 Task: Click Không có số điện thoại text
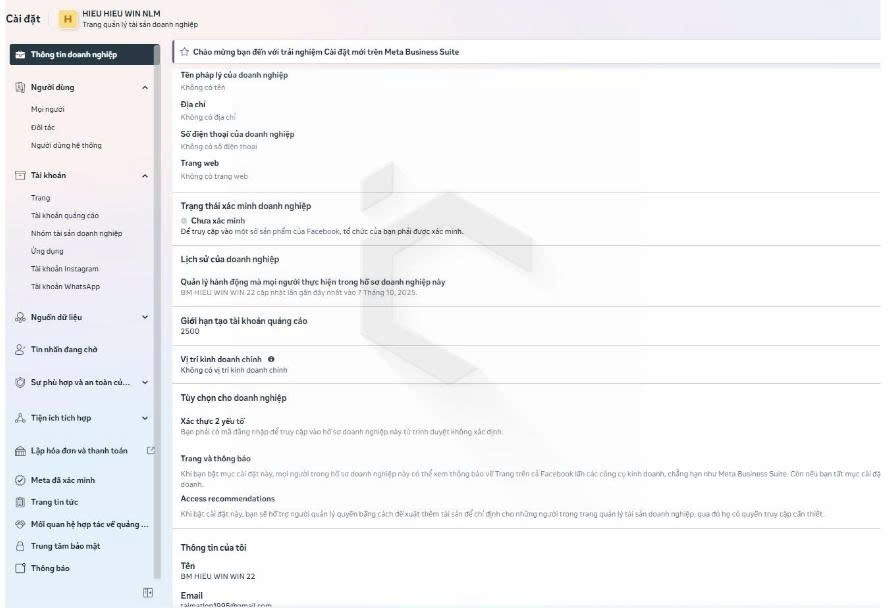219,146
